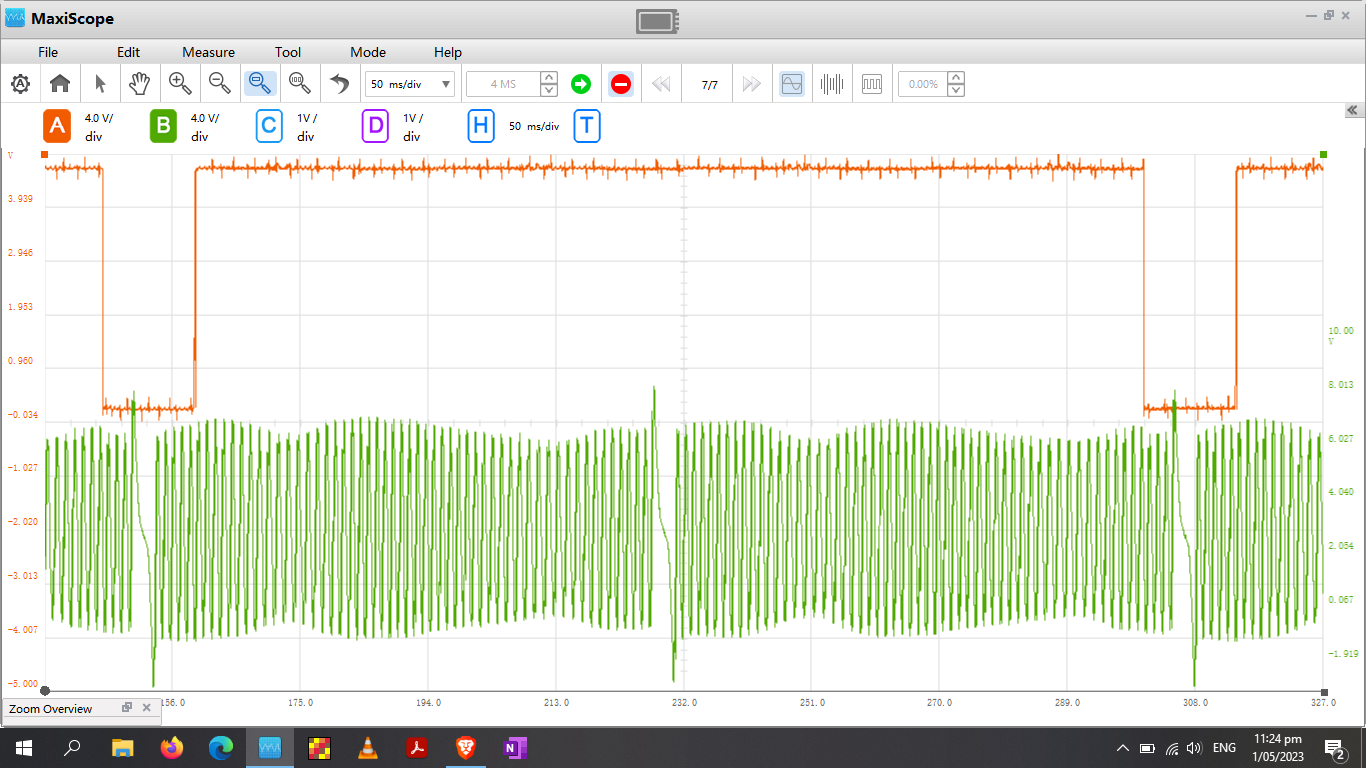The image size is (1366, 768).
Task: Collapse the side panel double chevron
Action: coord(1352,110)
